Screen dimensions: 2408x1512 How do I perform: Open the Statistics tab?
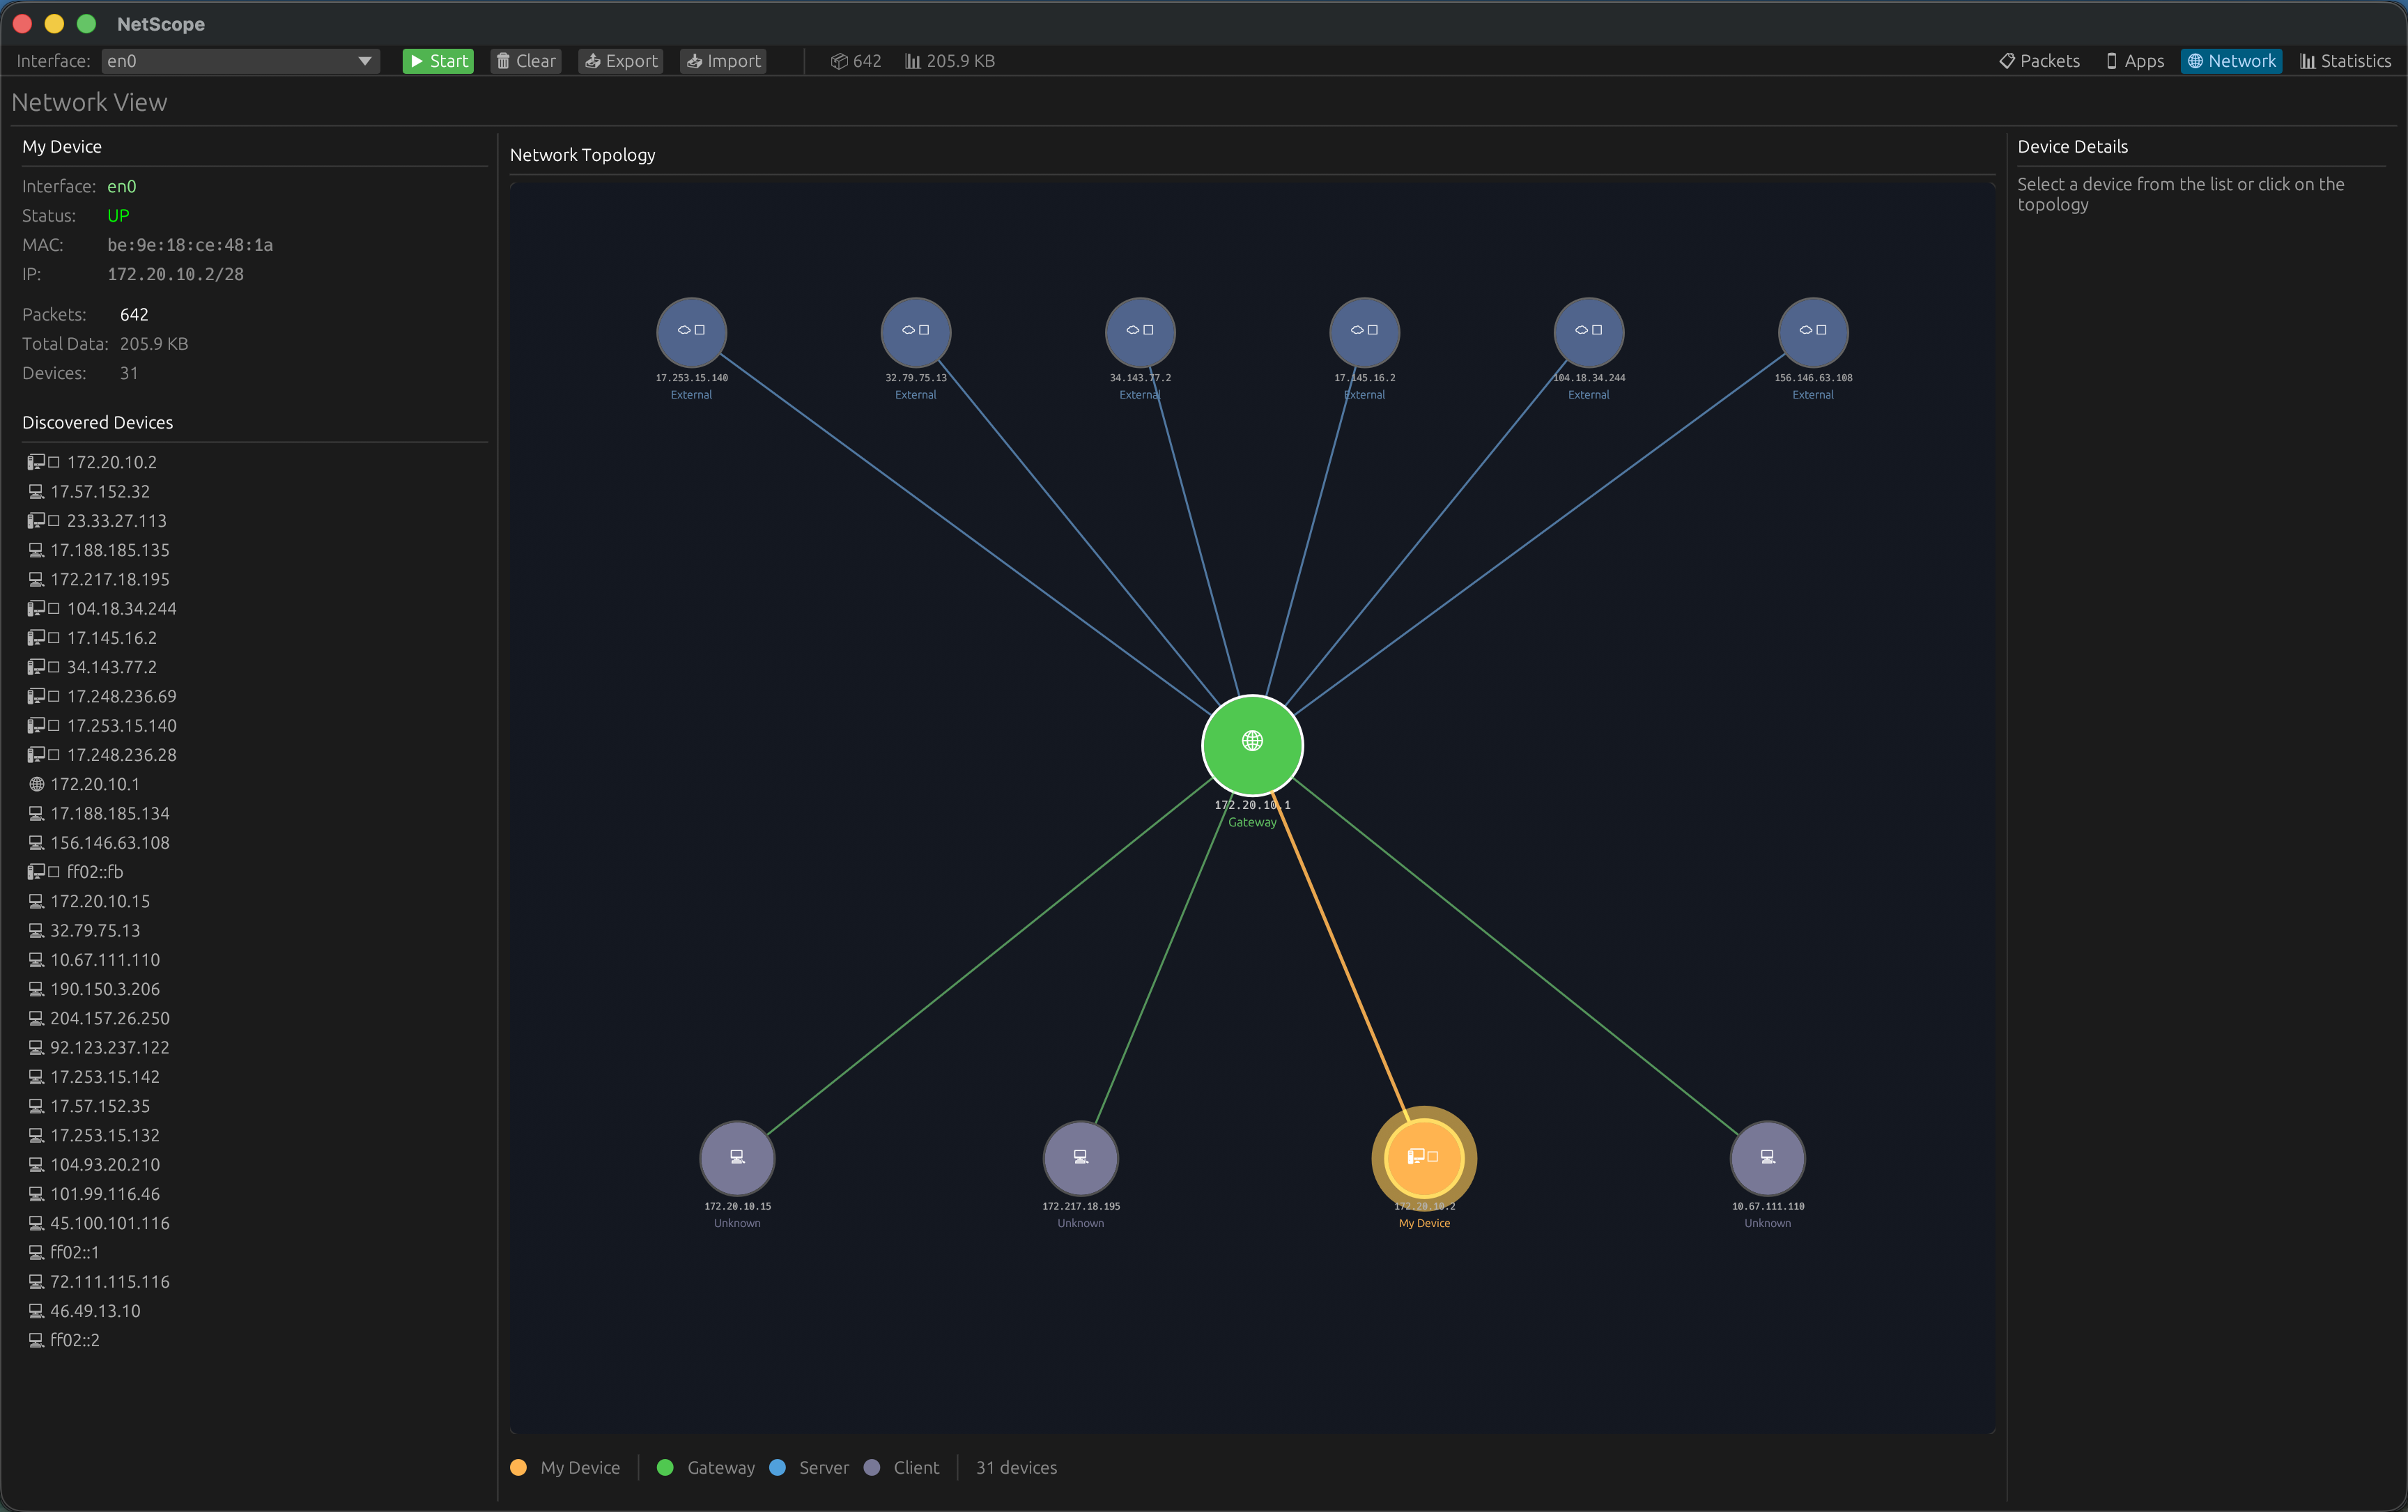tap(2345, 61)
